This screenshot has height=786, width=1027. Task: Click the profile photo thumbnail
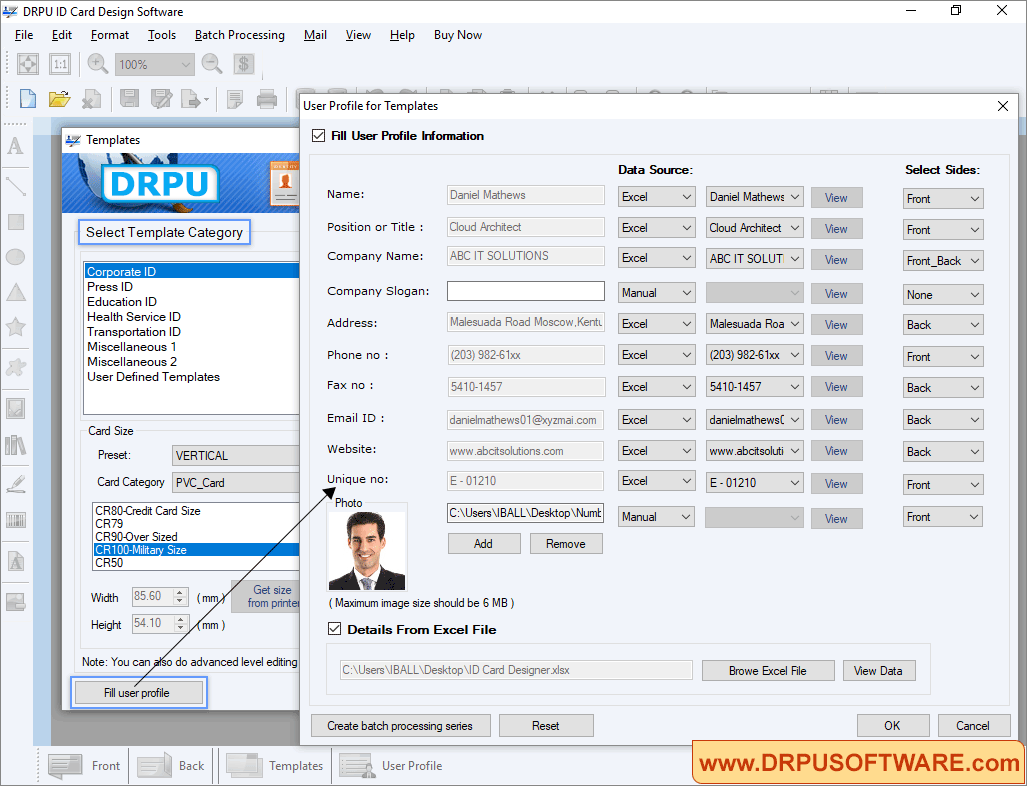[x=367, y=550]
